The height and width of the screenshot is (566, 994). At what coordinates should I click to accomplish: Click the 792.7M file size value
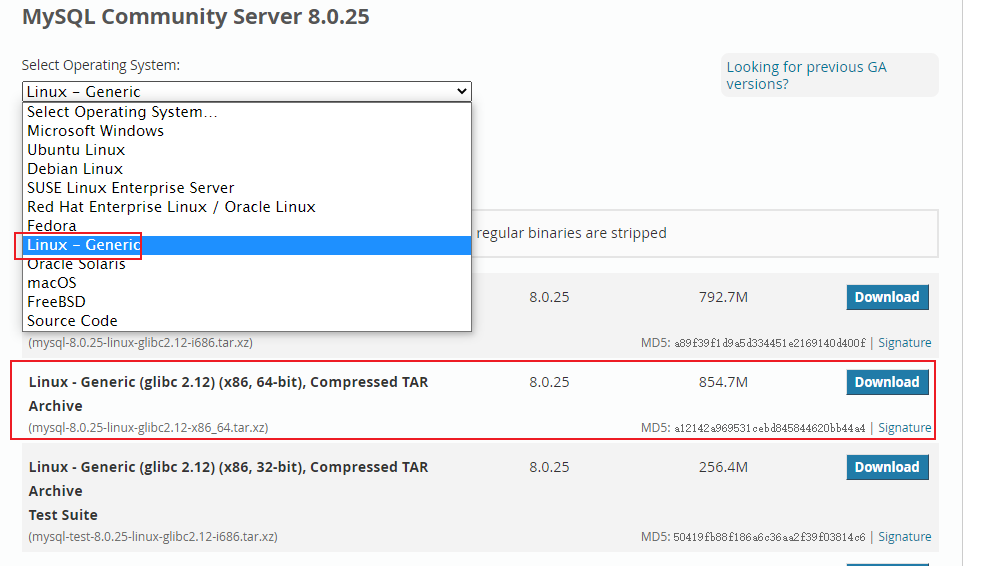[723, 297]
